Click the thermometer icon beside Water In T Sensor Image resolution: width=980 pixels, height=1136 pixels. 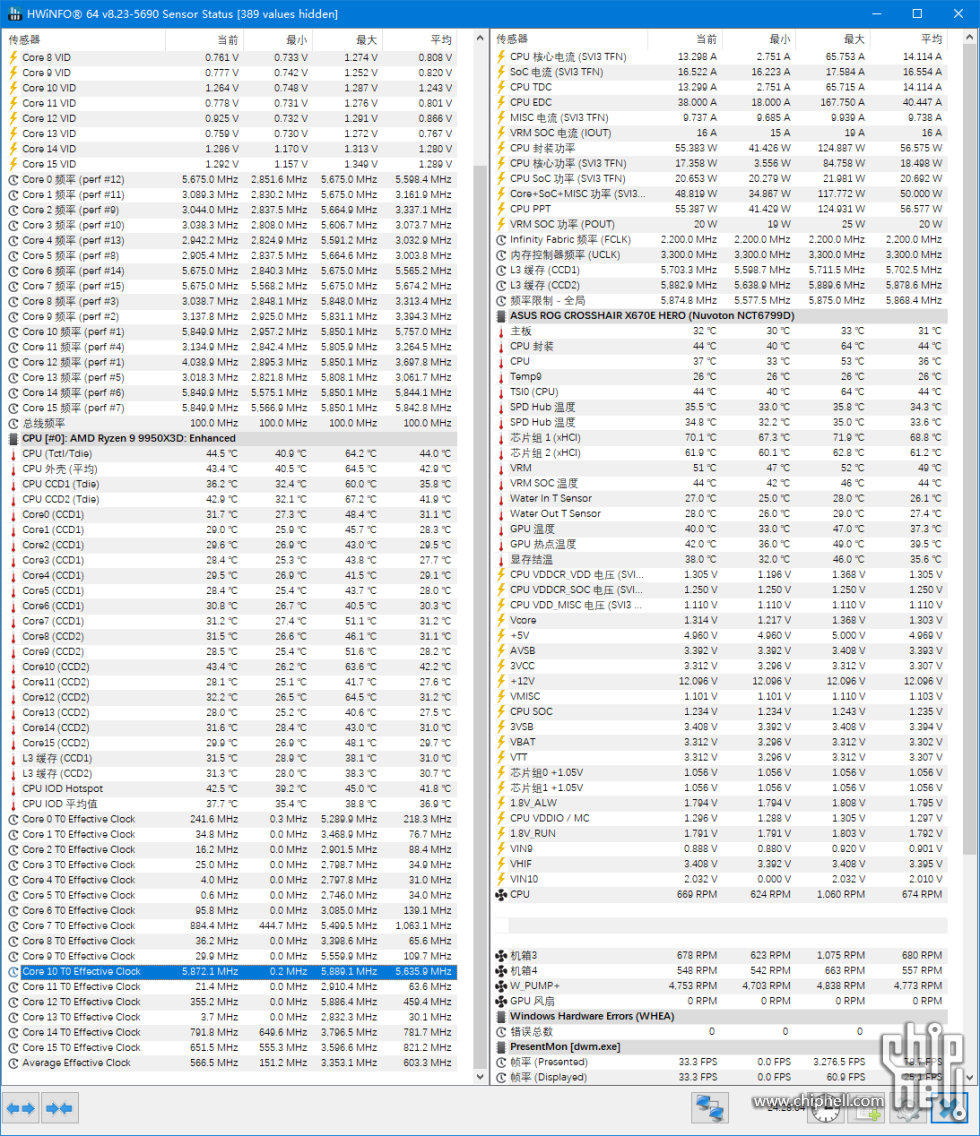[501, 498]
